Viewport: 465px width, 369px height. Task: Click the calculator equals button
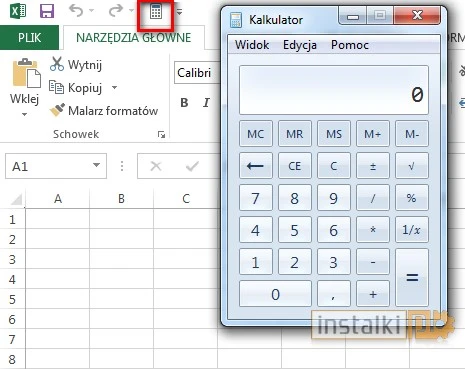[x=412, y=278]
